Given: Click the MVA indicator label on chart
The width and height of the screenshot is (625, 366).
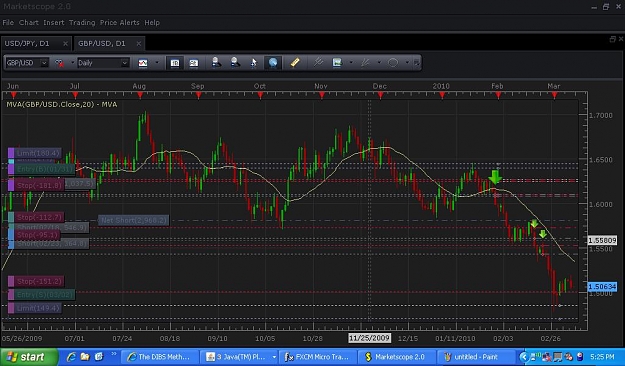Looking at the screenshot, I should pyautogui.click(x=62, y=104).
